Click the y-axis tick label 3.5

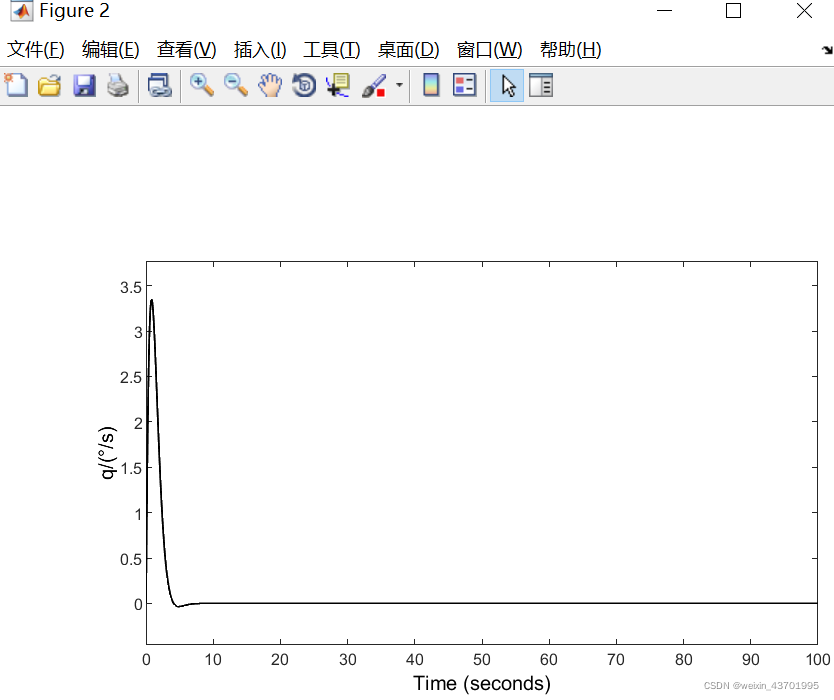click(131, 287)
